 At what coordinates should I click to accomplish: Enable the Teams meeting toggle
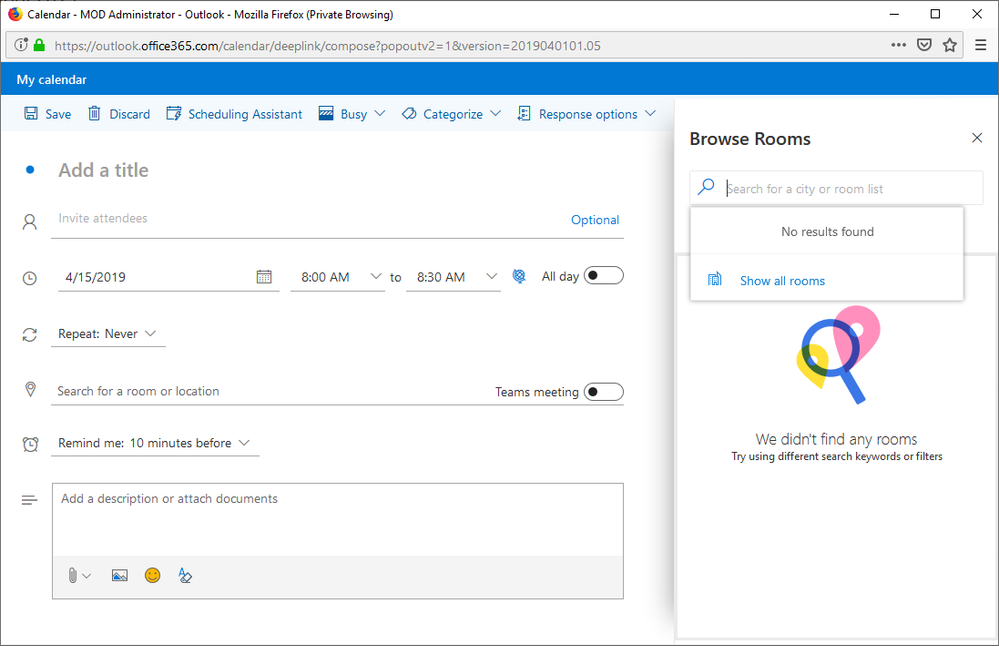click(x=603, y=392)
